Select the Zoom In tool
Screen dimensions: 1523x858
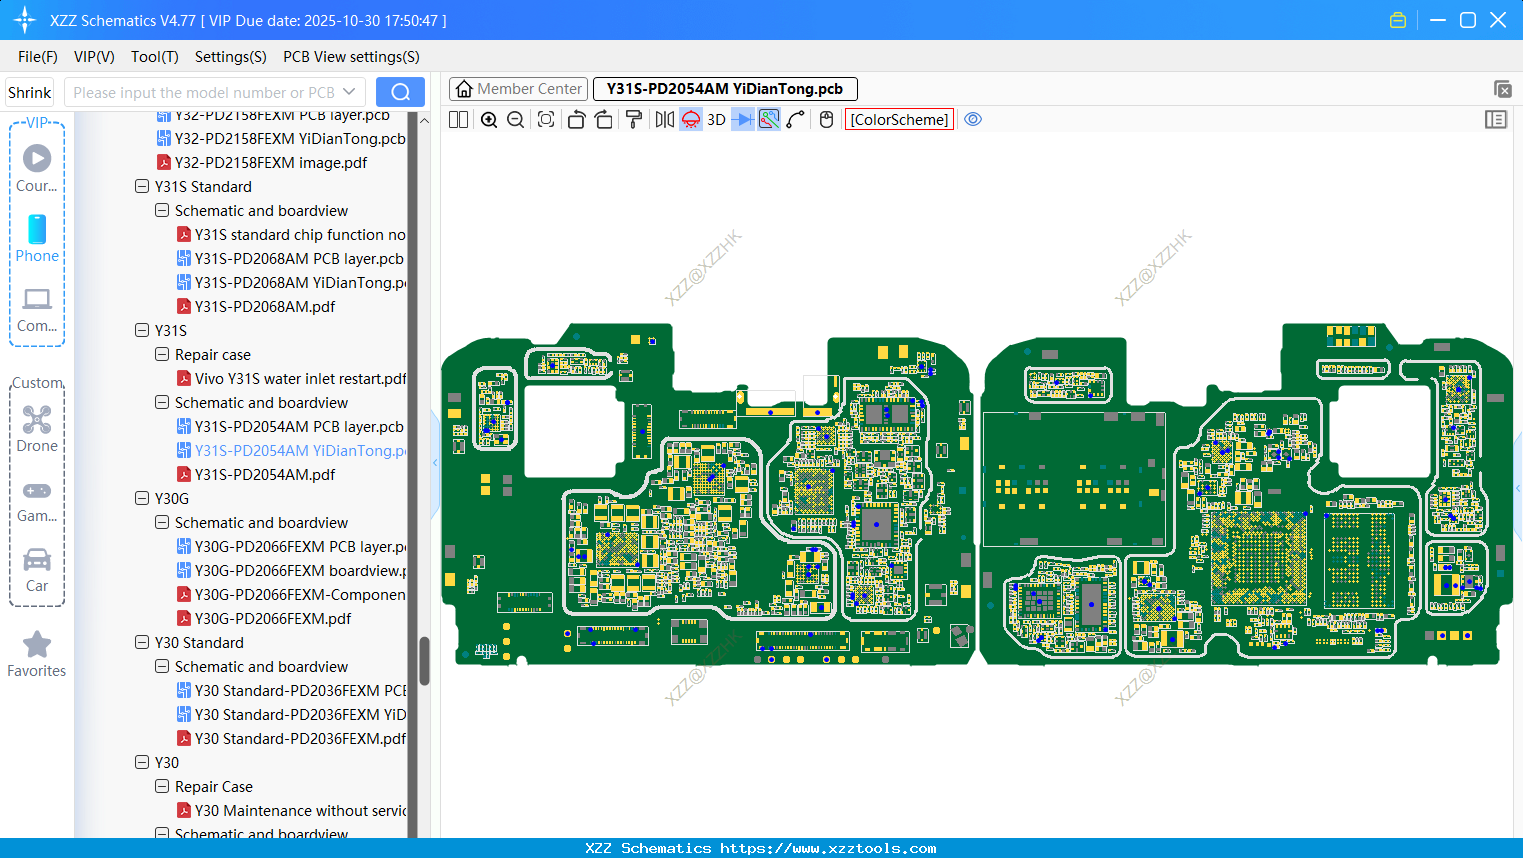(x=488, y=119)
